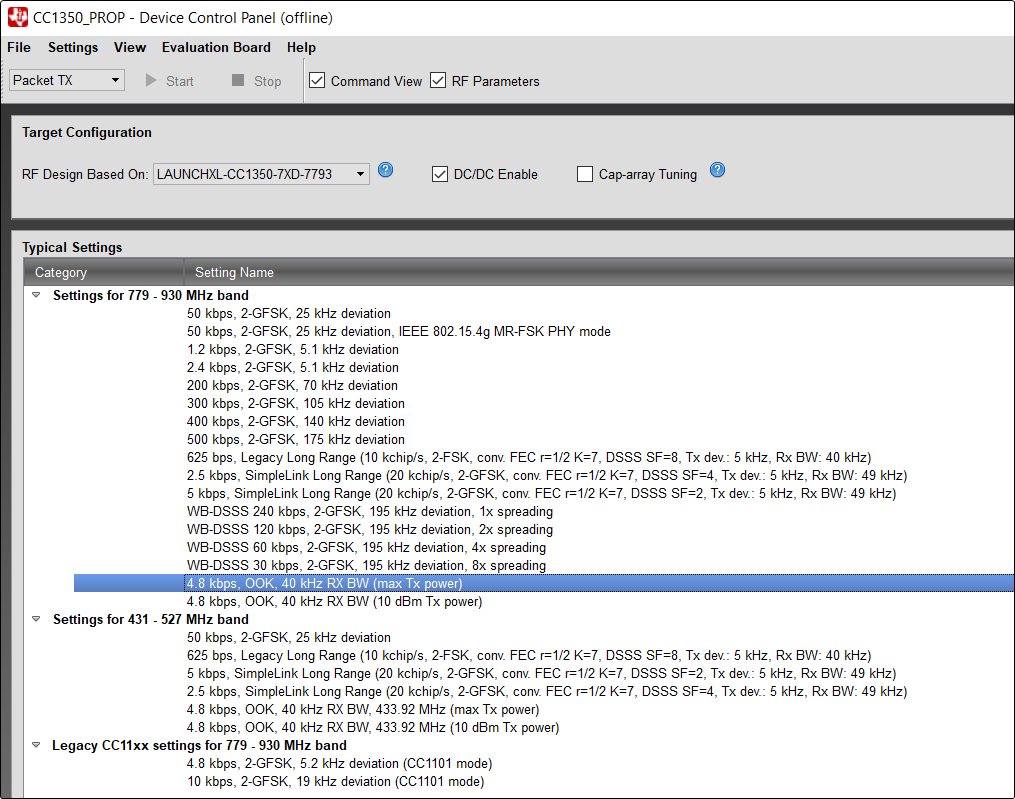Select the IEEE 802.15.4g MR-FSK PHY mode setting
1015x799 pixels.
(x=399, y=332)
